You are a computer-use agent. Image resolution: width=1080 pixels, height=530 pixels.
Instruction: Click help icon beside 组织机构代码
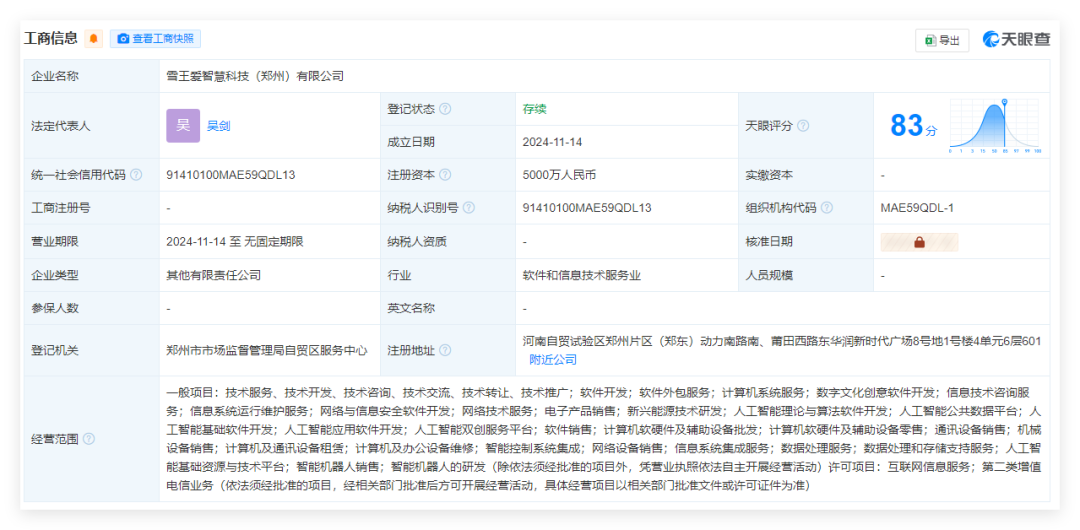[827, 208]
